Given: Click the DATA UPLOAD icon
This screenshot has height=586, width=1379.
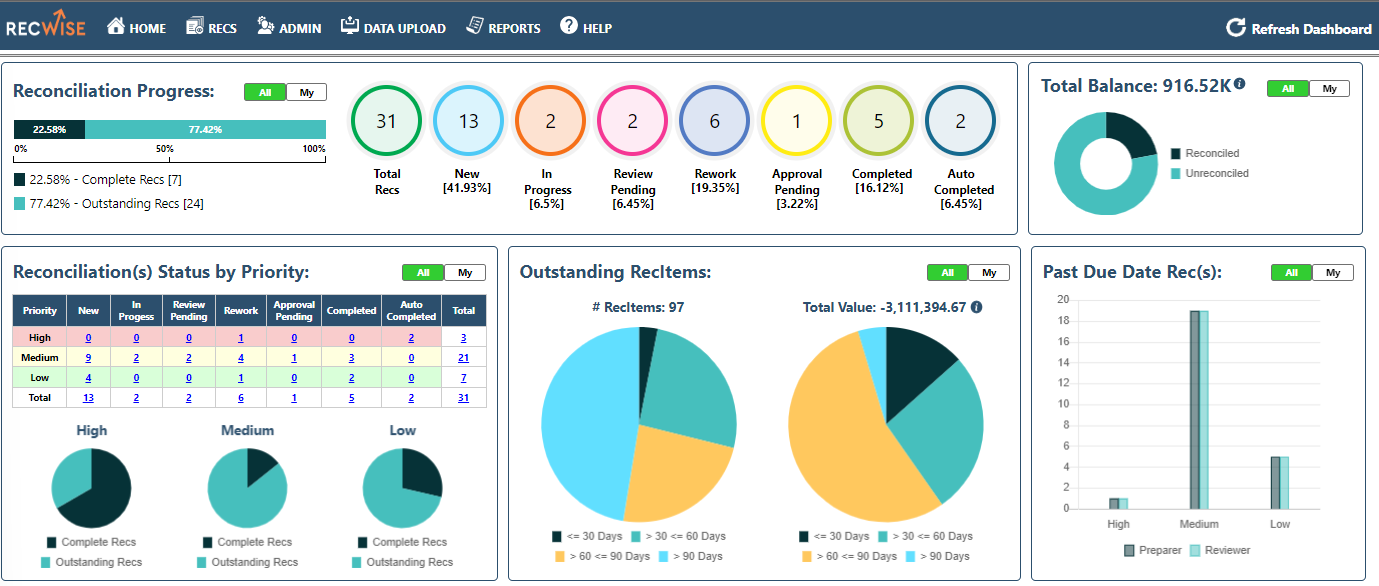Looking at the screenshot, I should coord(352,28).
